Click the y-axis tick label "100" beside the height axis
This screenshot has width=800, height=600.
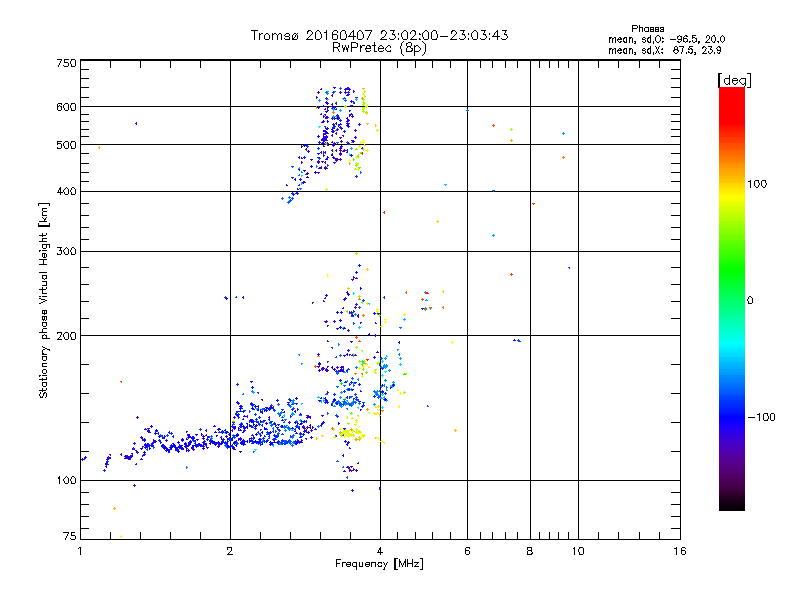pyautogui.click(x=66, y=480)
